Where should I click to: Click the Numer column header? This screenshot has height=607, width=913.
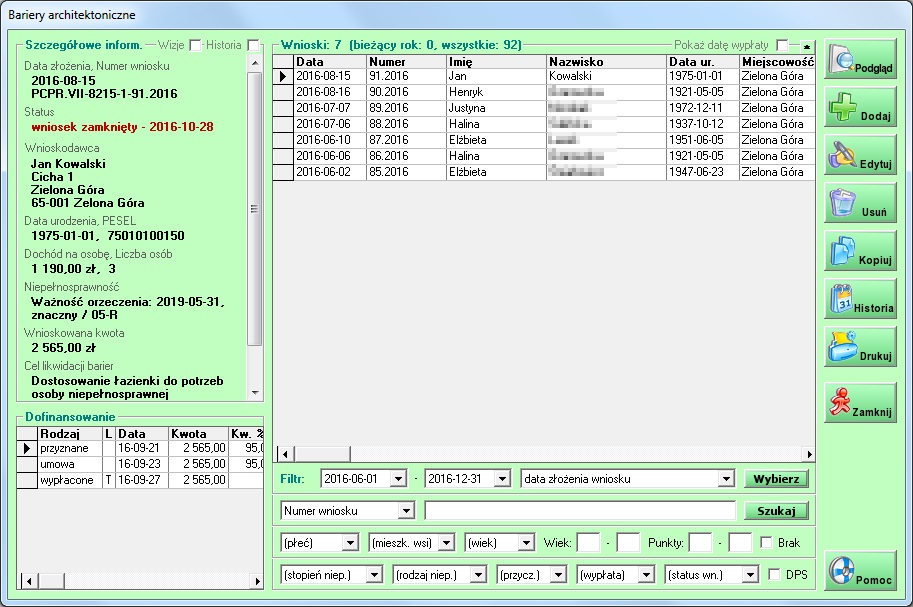click(406, 62)
